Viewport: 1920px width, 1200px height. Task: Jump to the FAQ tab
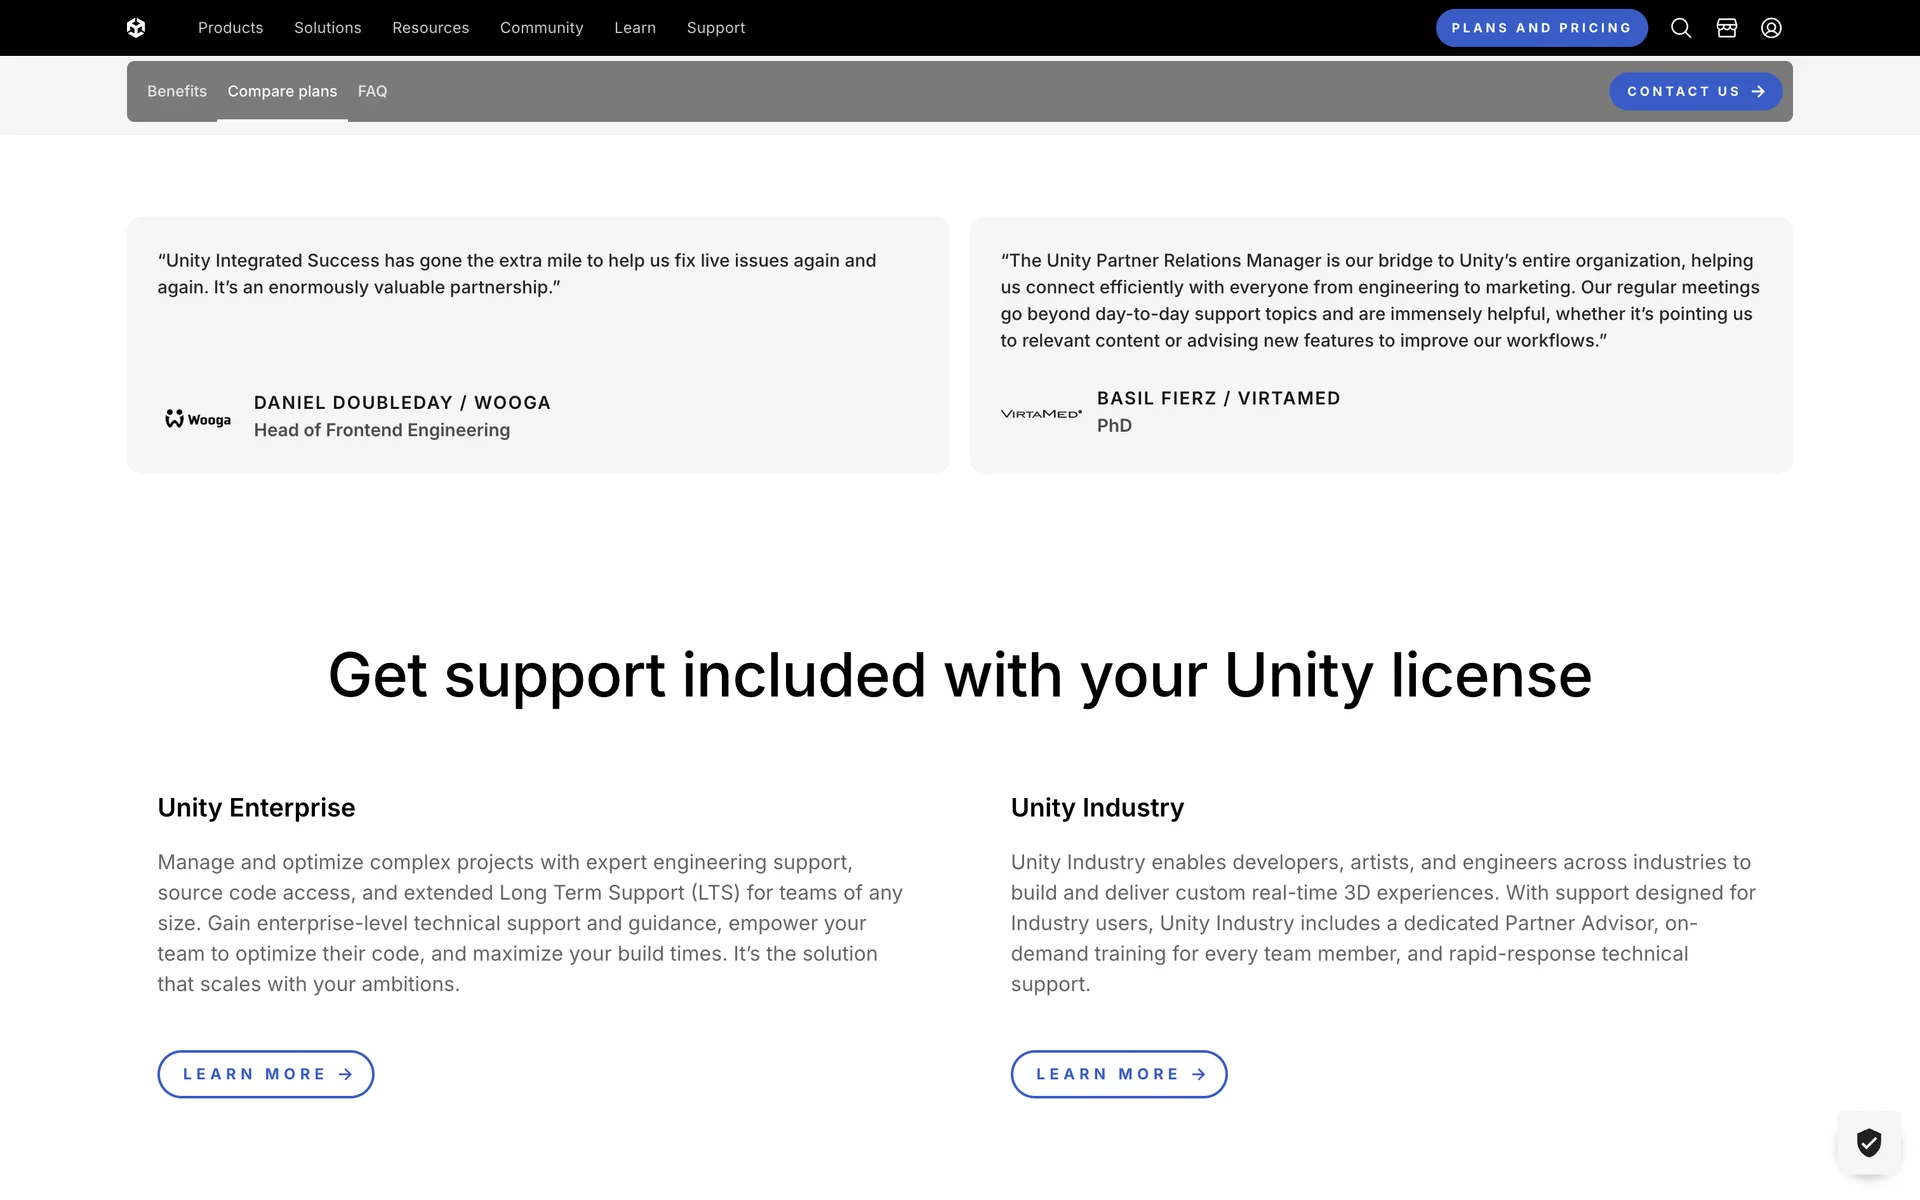point(372,91)
